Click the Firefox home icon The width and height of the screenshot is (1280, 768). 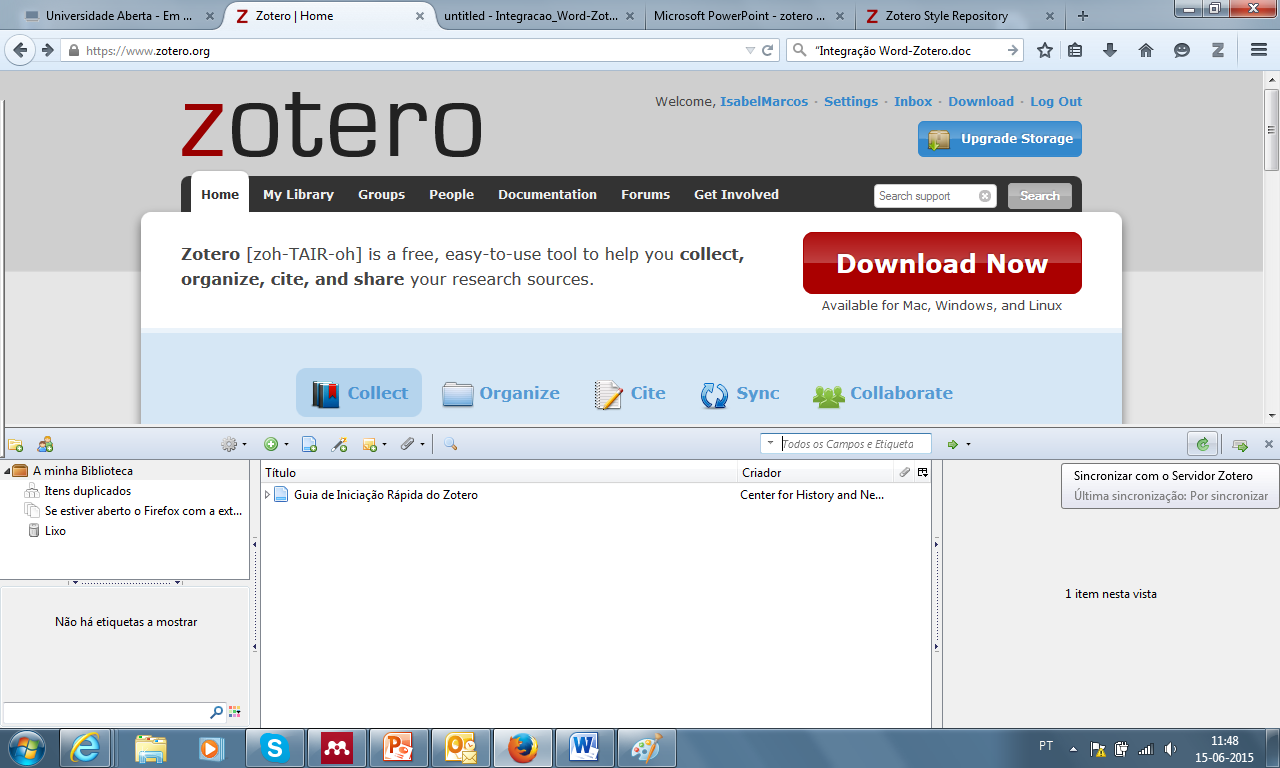(1146, 50)
